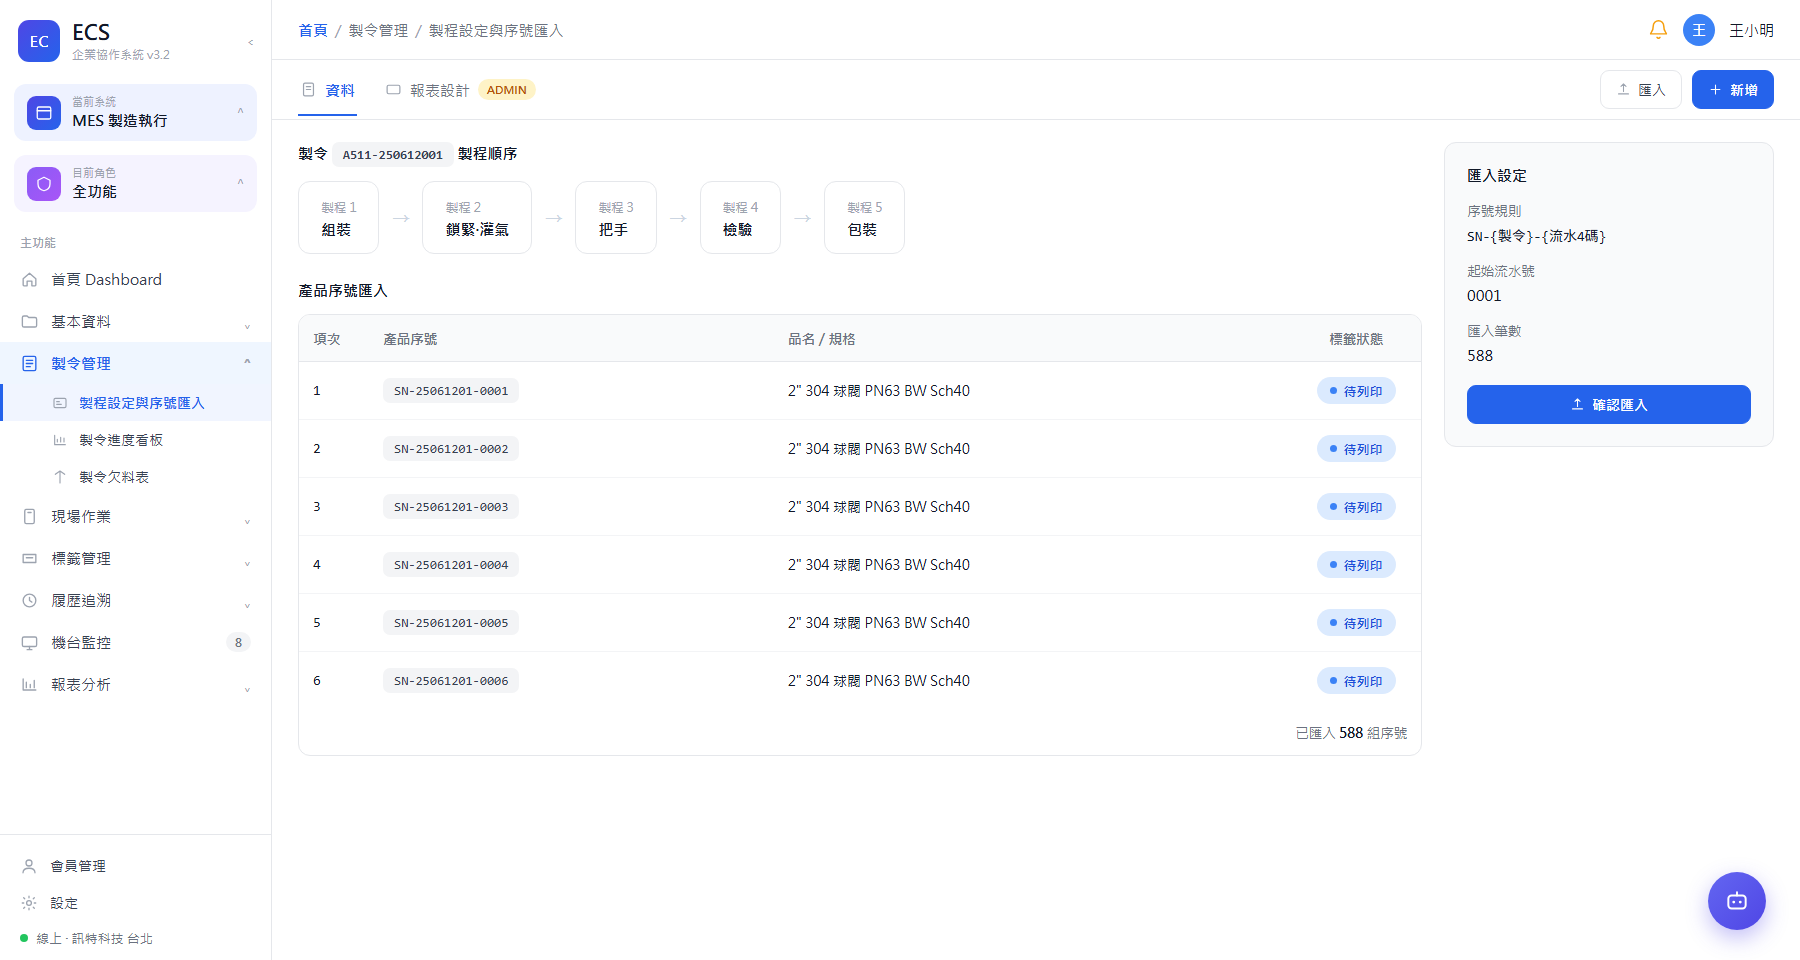Click 待列印 status for SN-25061201-0003

[1356, 507]
